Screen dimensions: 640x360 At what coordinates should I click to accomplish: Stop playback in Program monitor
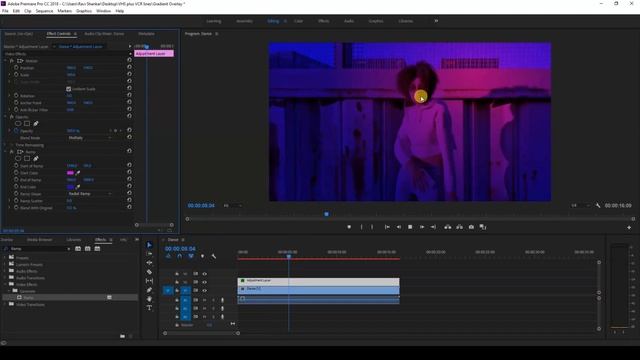410,227
